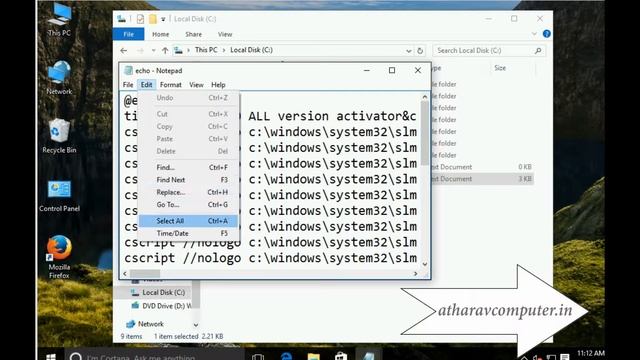Open address bar history dropdown
Image resolution: width=640 pixels, height=360 pixels.
coord(409,51)
